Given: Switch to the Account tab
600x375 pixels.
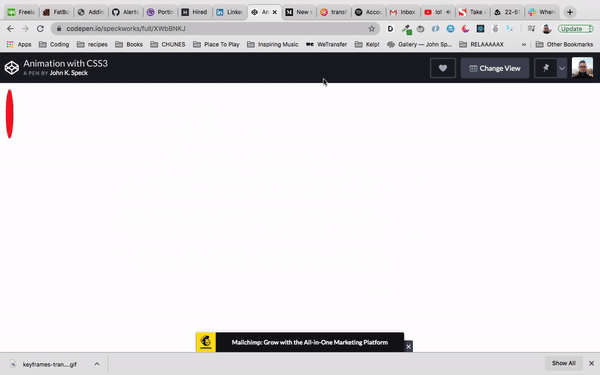Looking at the screenshot, I should pos(368,12).
